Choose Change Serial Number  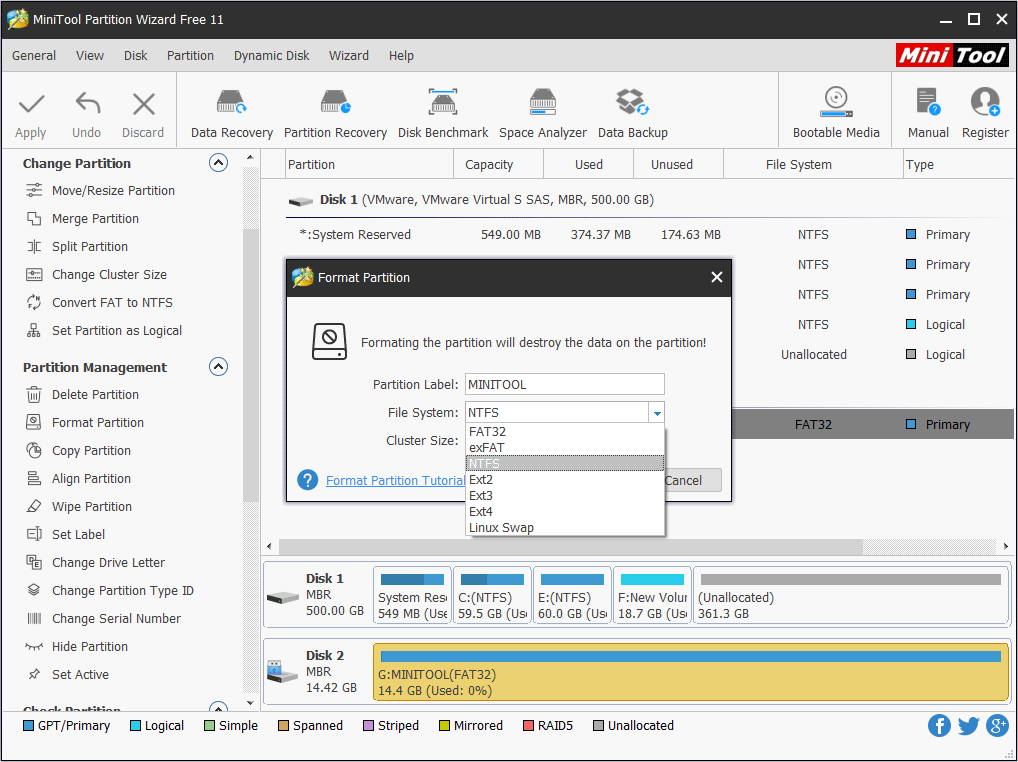[x=116, y=617]
